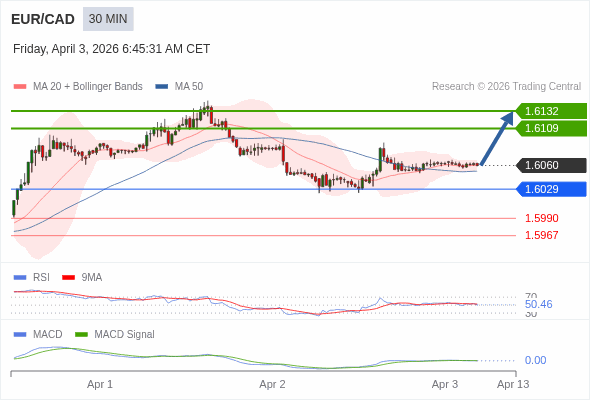Click the 1.5990 support level label
Screen dimensions: 590x400
[x=542, y=218]
